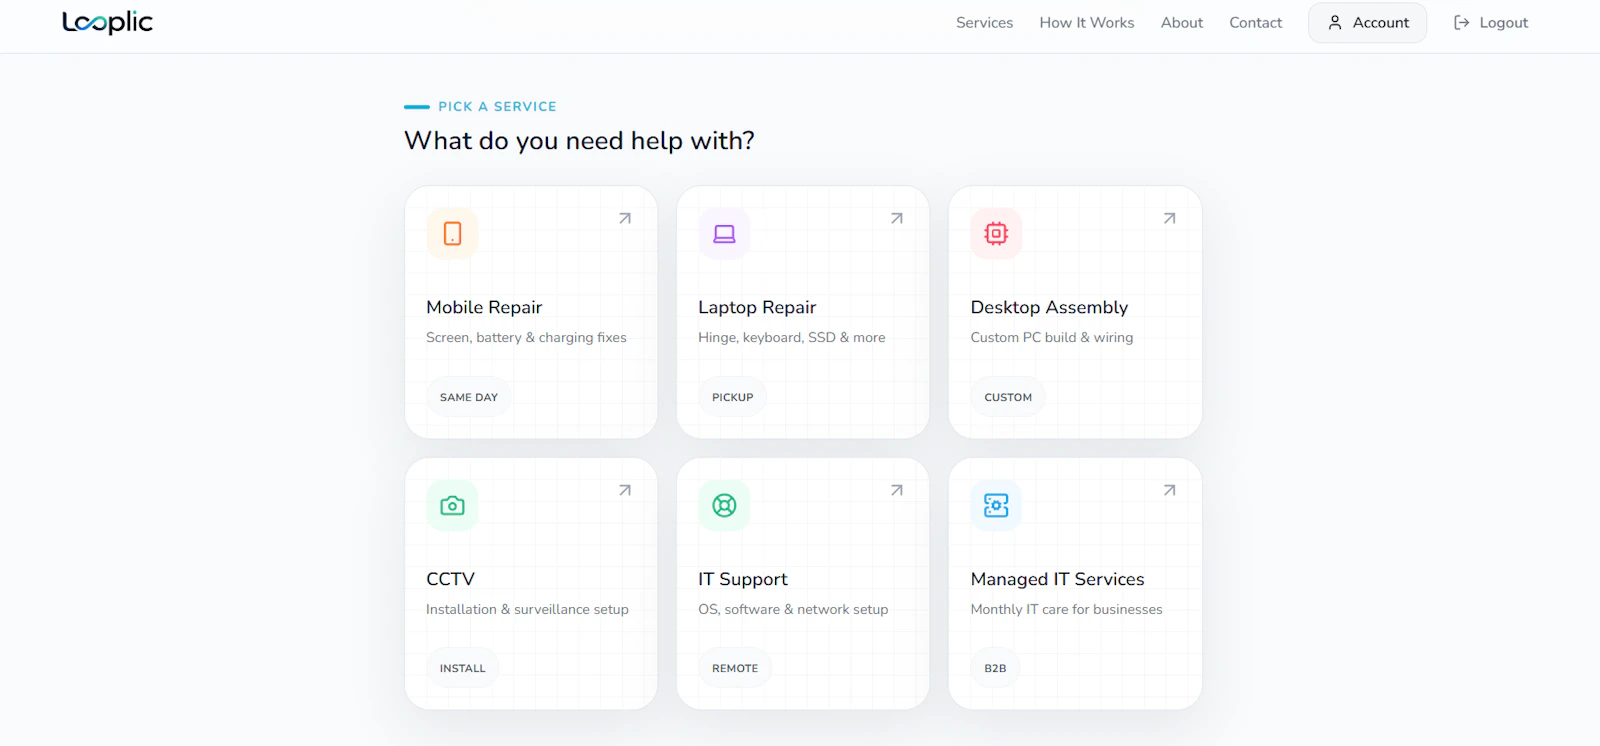
Task: Click the CUSTOM tag
Action: point(1008,397)
